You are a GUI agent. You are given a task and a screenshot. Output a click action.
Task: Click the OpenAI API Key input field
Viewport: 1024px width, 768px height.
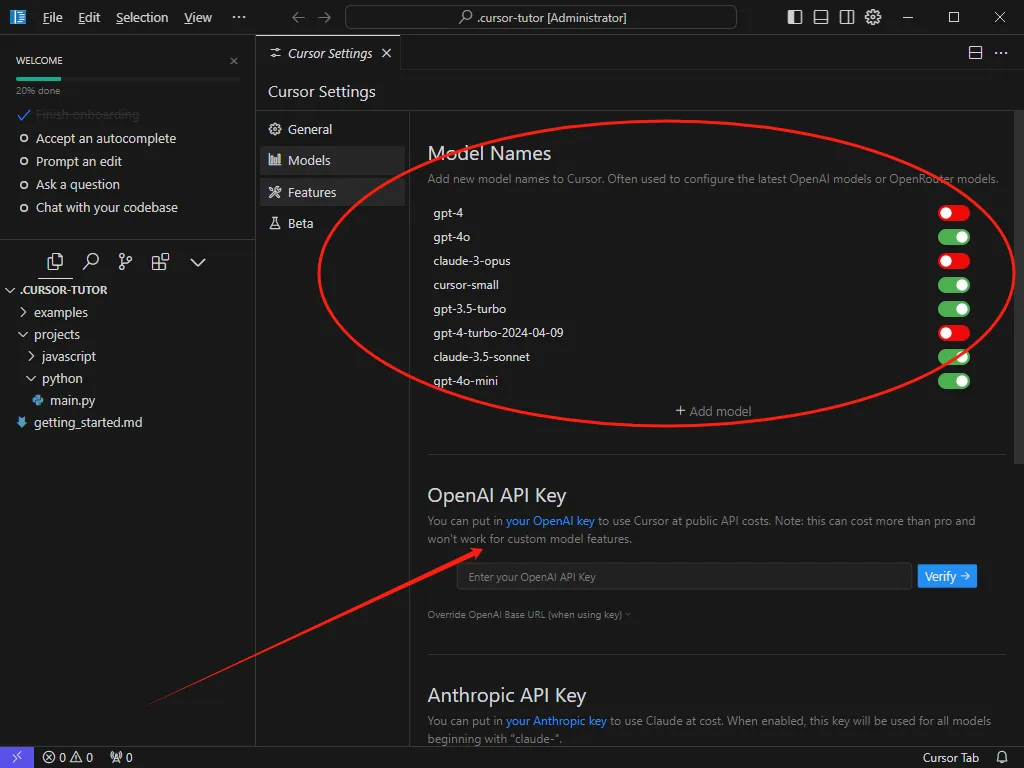[x=683, y=577]
